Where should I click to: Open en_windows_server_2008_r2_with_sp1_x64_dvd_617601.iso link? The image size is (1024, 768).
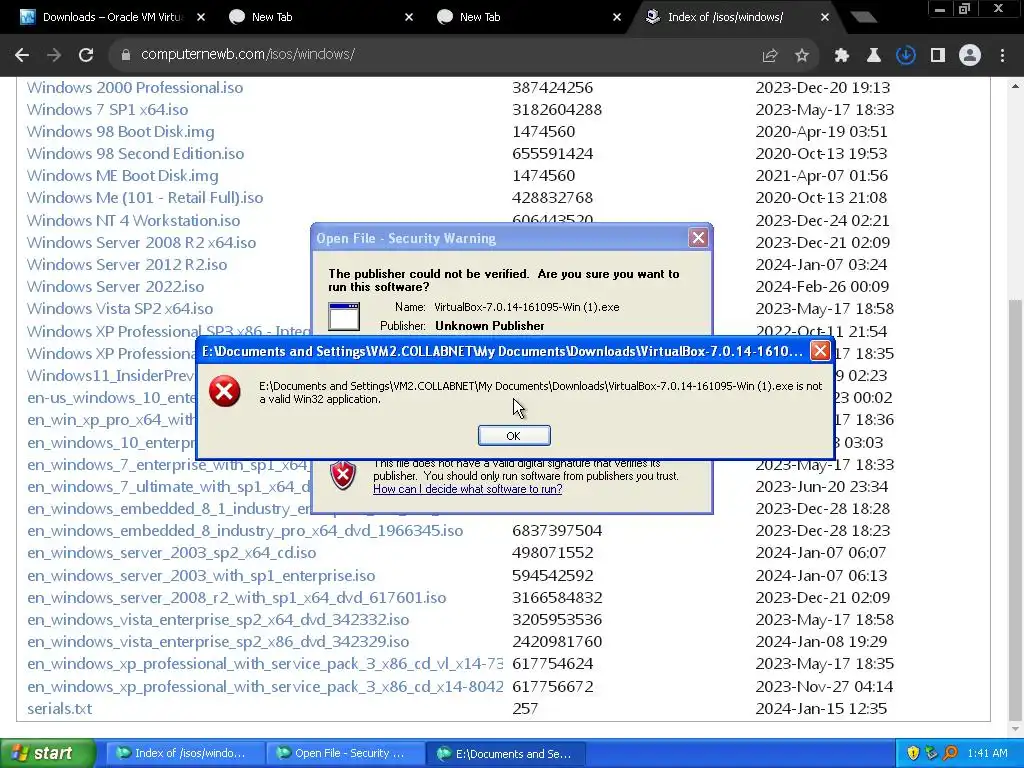coord(236,598)
